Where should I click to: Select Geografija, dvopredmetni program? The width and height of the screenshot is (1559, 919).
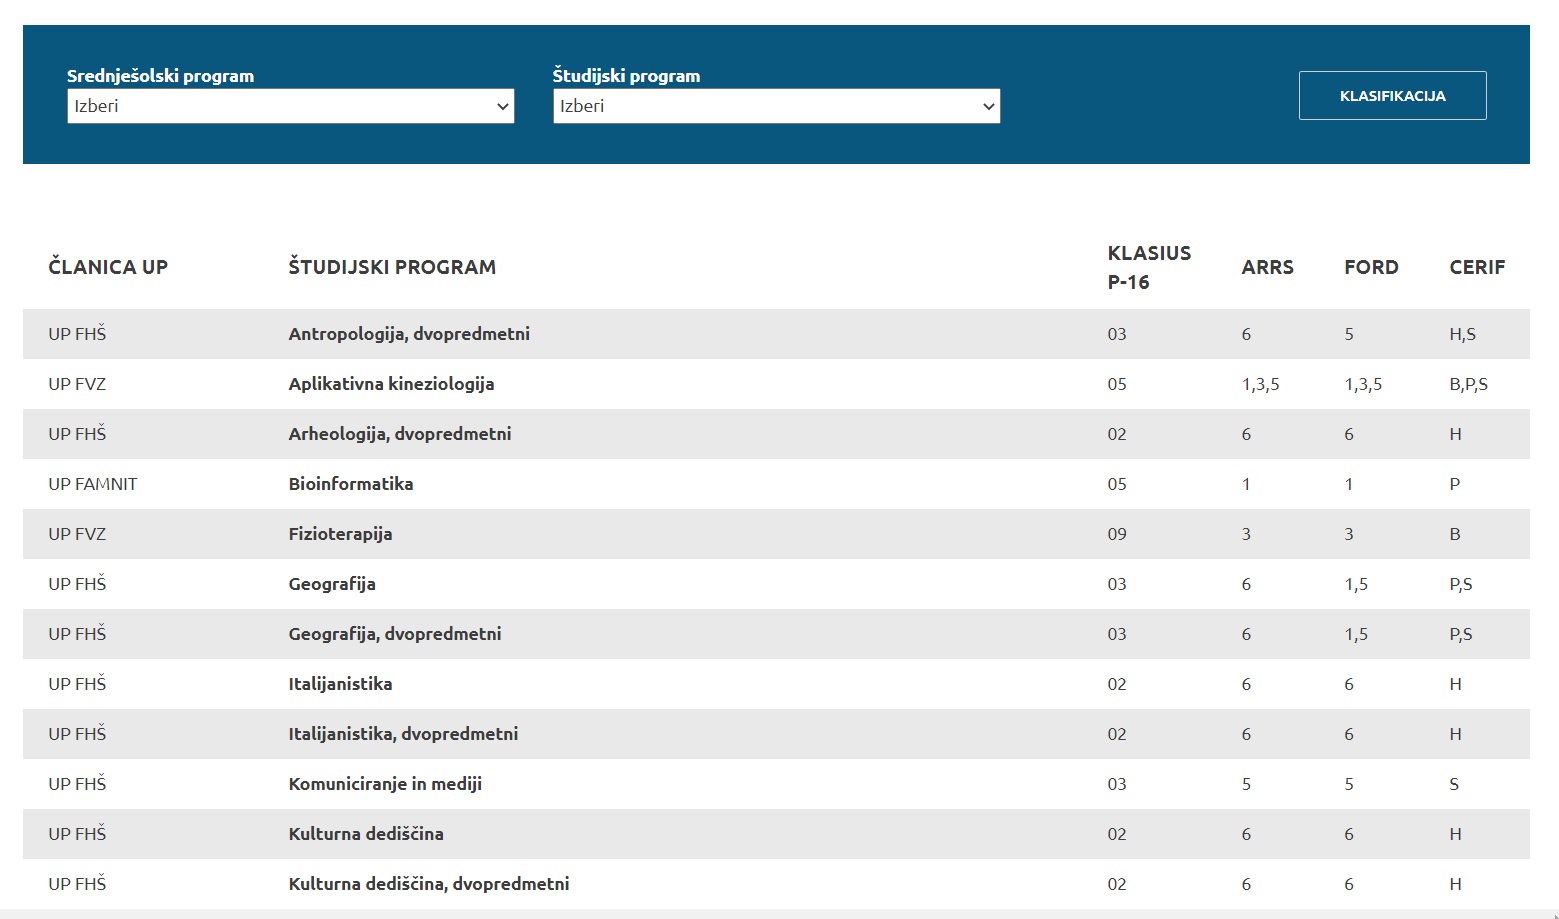click(x=395, y=634)
